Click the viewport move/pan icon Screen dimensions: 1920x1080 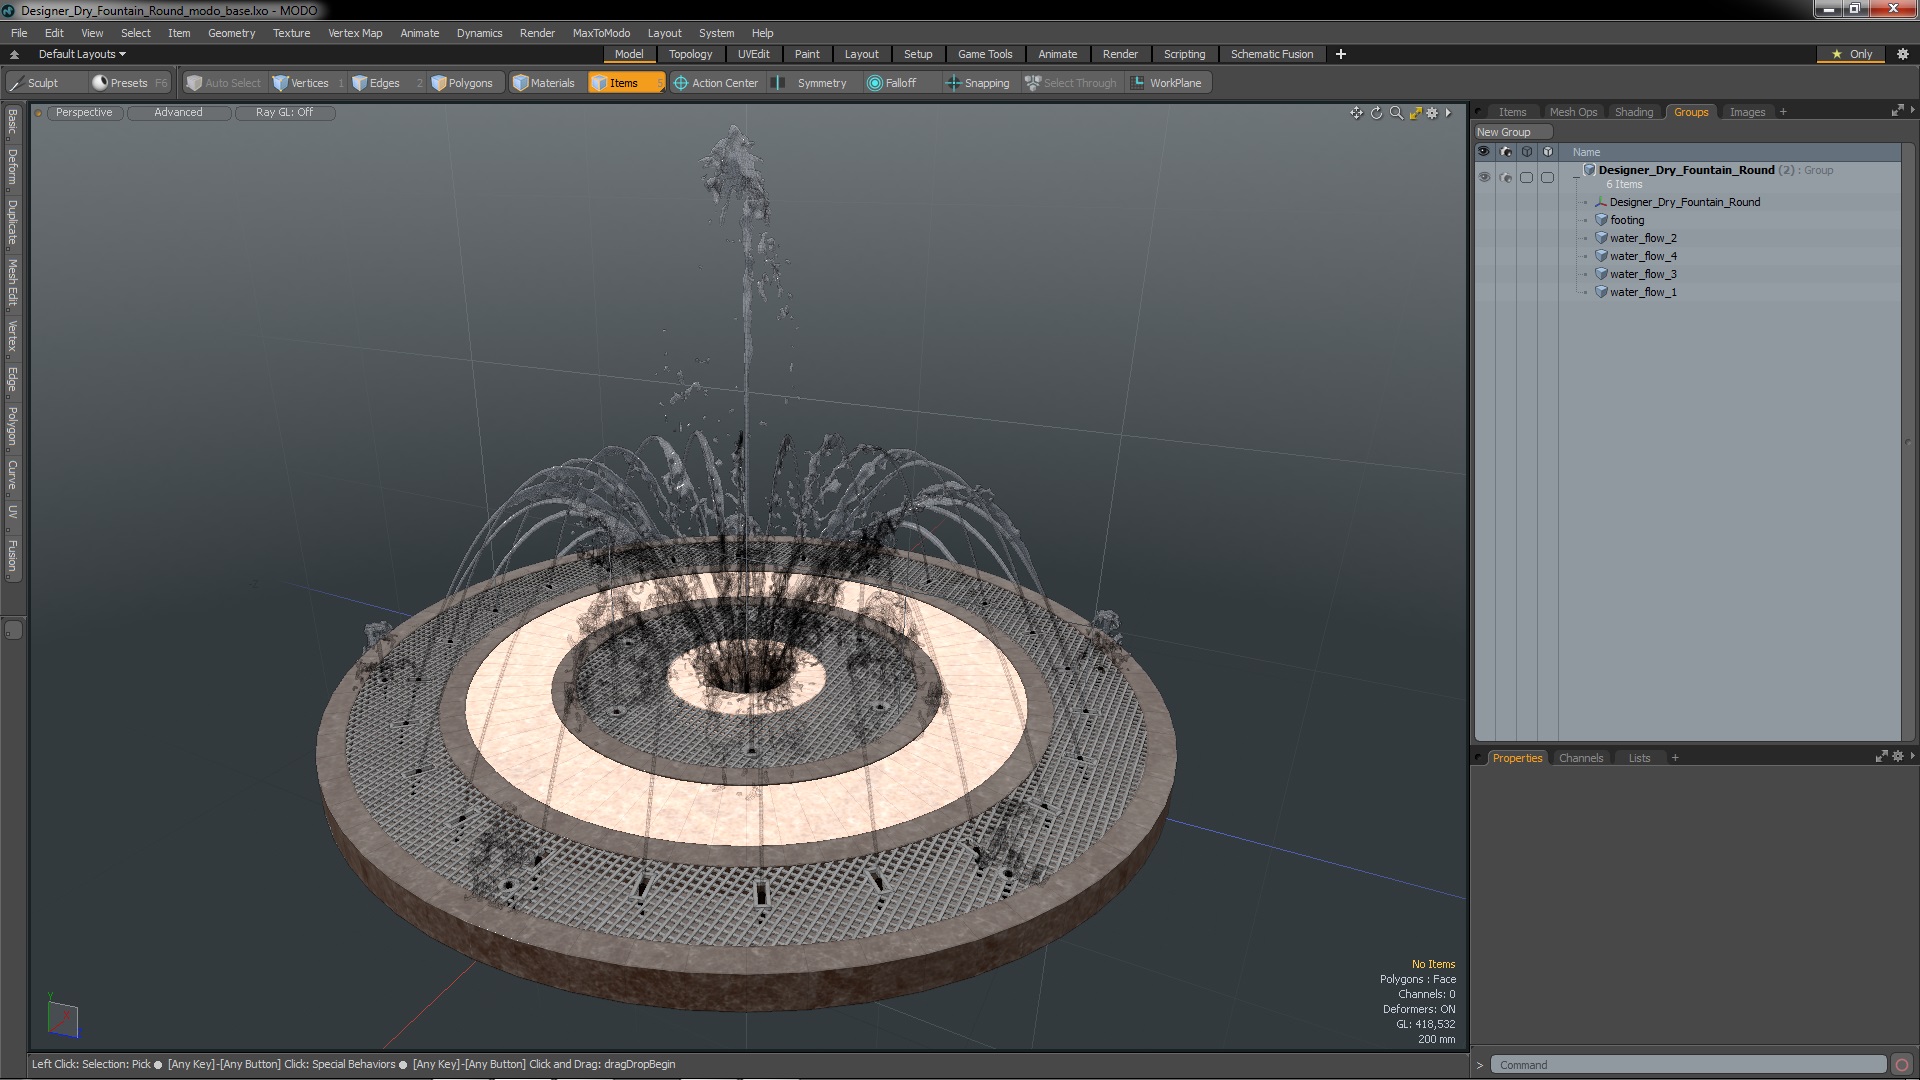click(x=1356, y=113)
